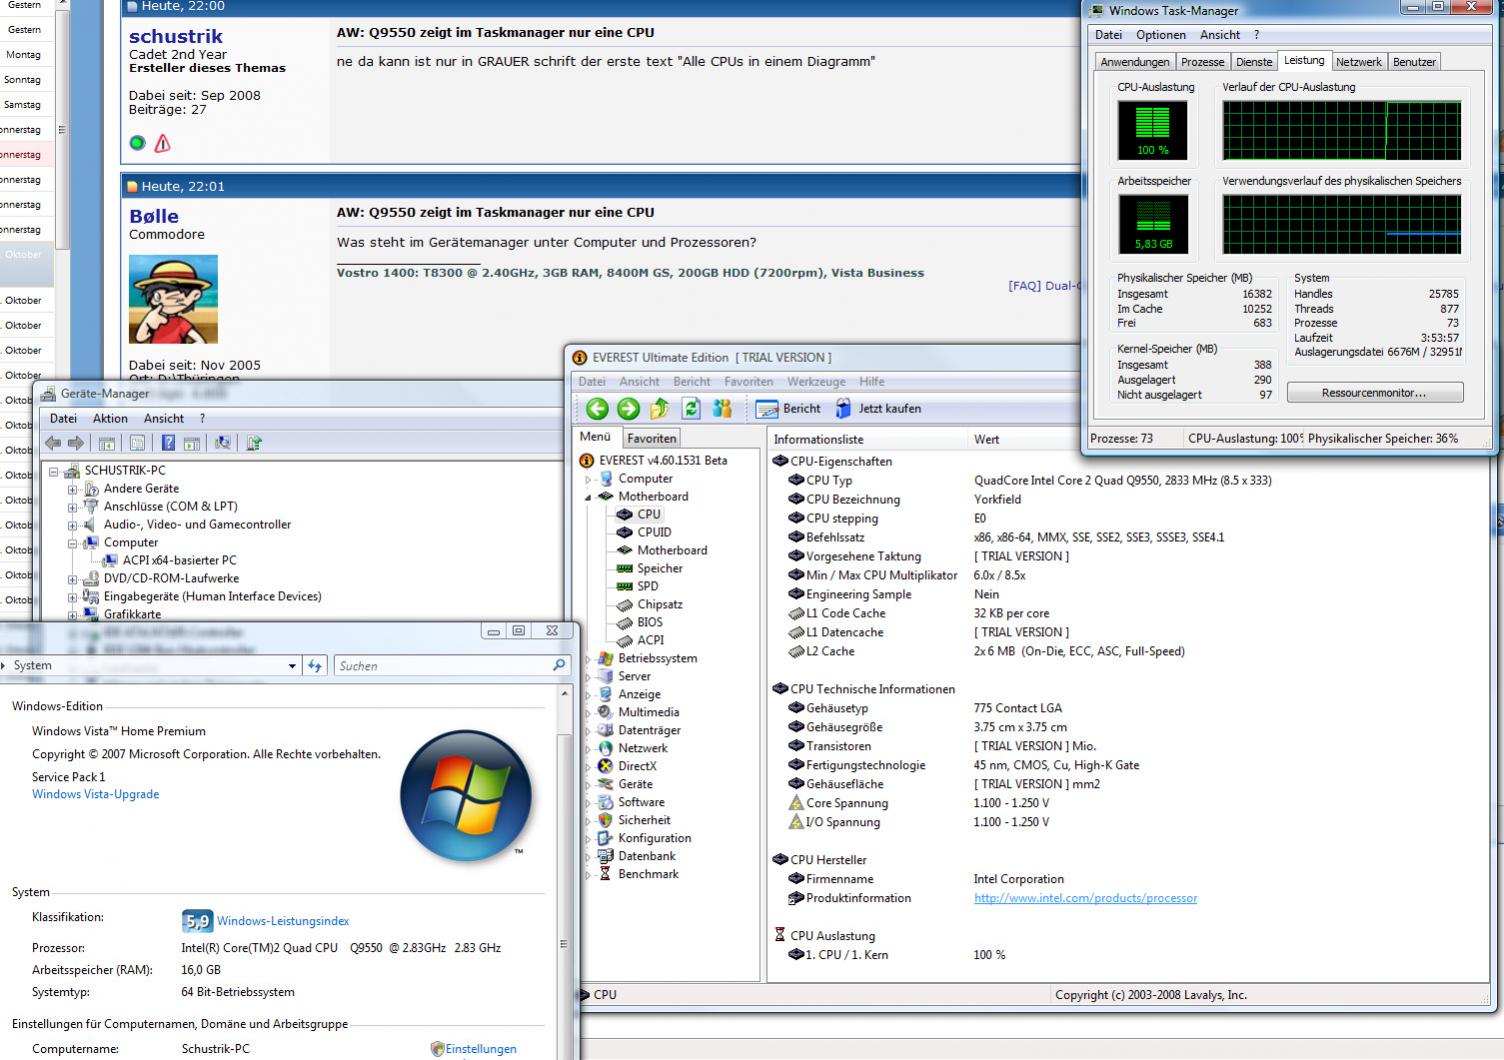Select SPD in EVEREST tree
This screenshot has height=1060, width=1504.
pos(648,586)
